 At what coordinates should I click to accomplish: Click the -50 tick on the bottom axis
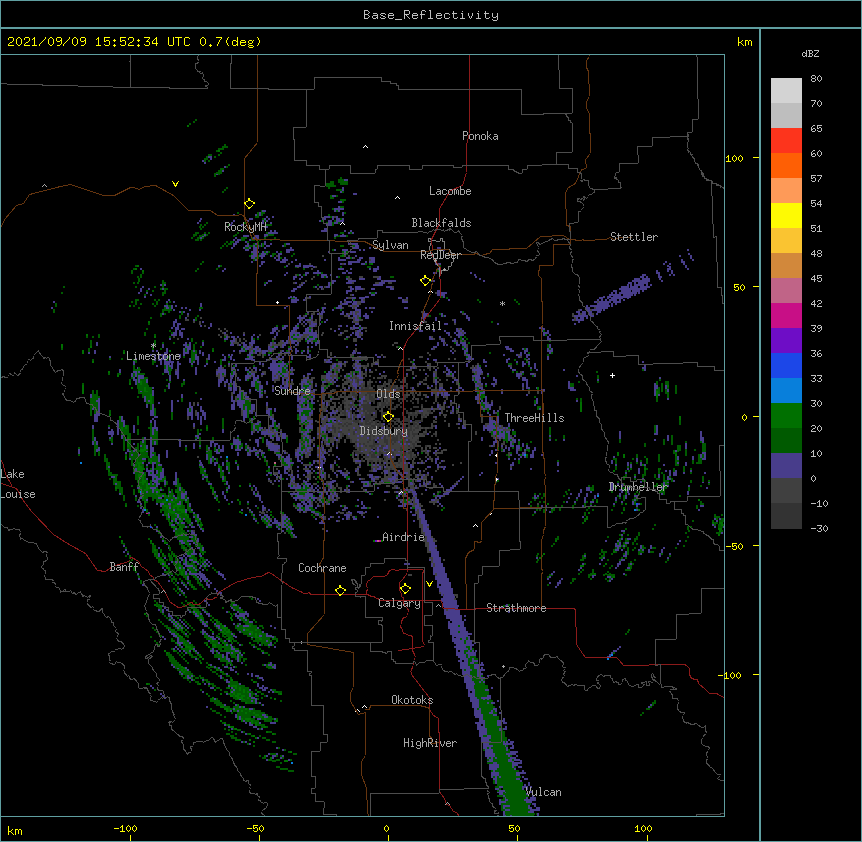255,828
